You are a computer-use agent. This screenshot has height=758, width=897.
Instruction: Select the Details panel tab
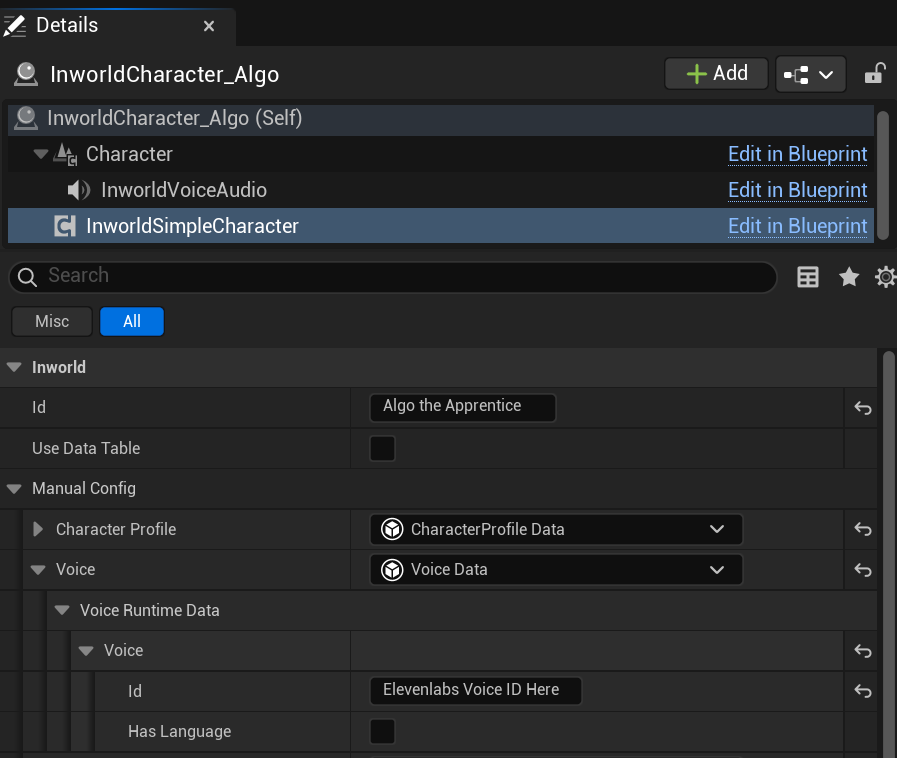[68, 25]
